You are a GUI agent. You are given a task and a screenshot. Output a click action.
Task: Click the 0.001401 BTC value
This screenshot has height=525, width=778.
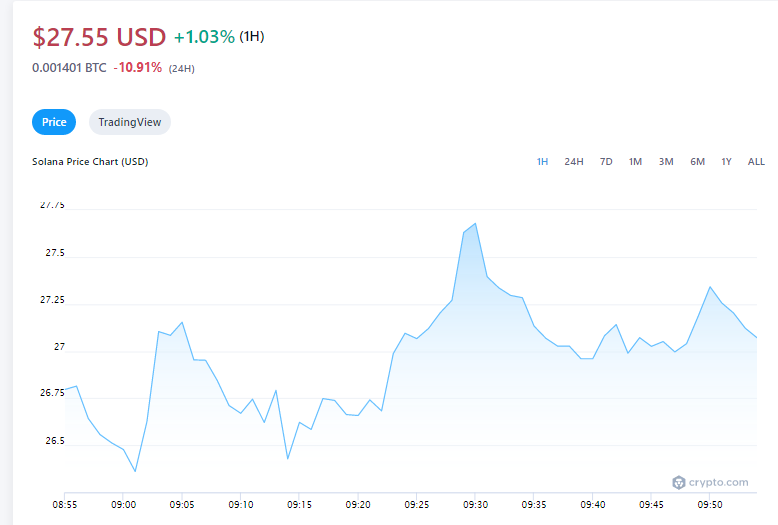coord(69,67)
